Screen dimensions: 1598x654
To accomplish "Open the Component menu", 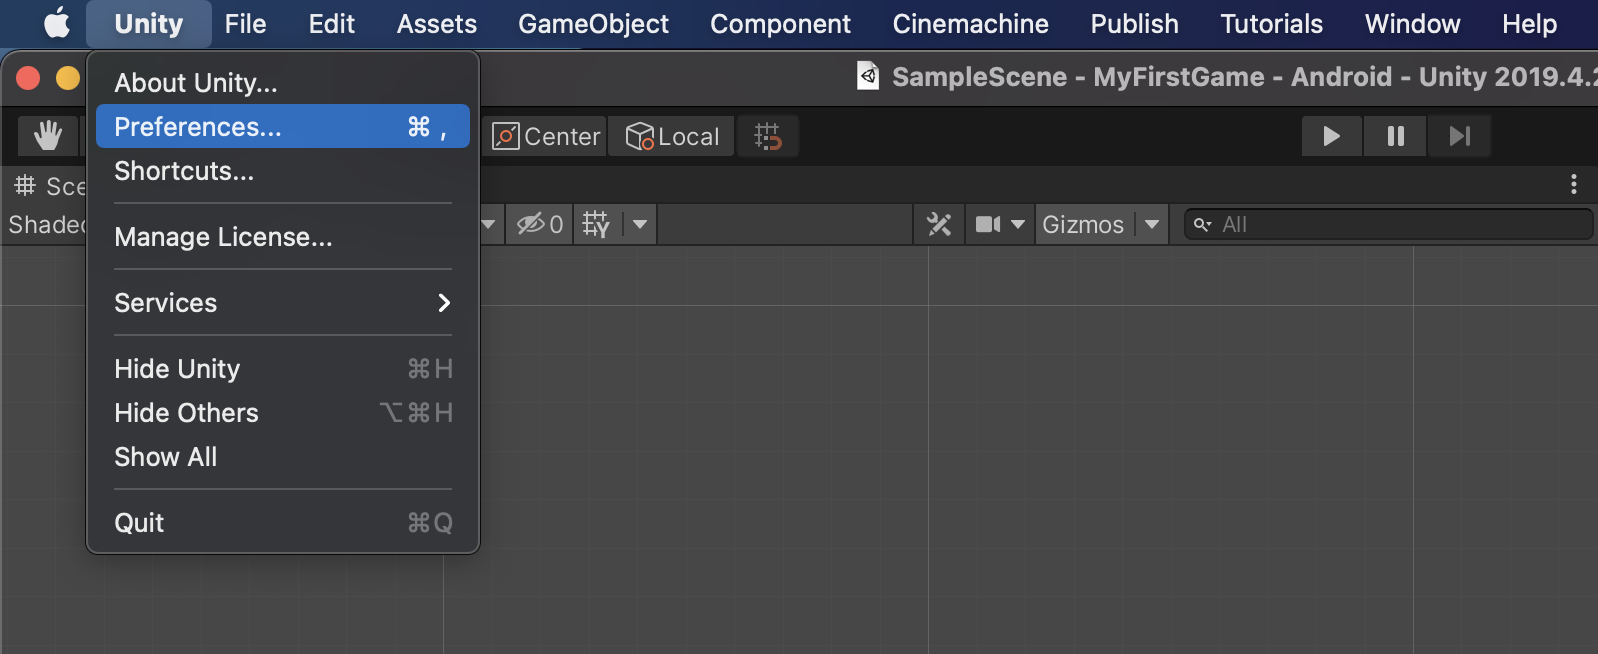I will [x=781, y=23].
